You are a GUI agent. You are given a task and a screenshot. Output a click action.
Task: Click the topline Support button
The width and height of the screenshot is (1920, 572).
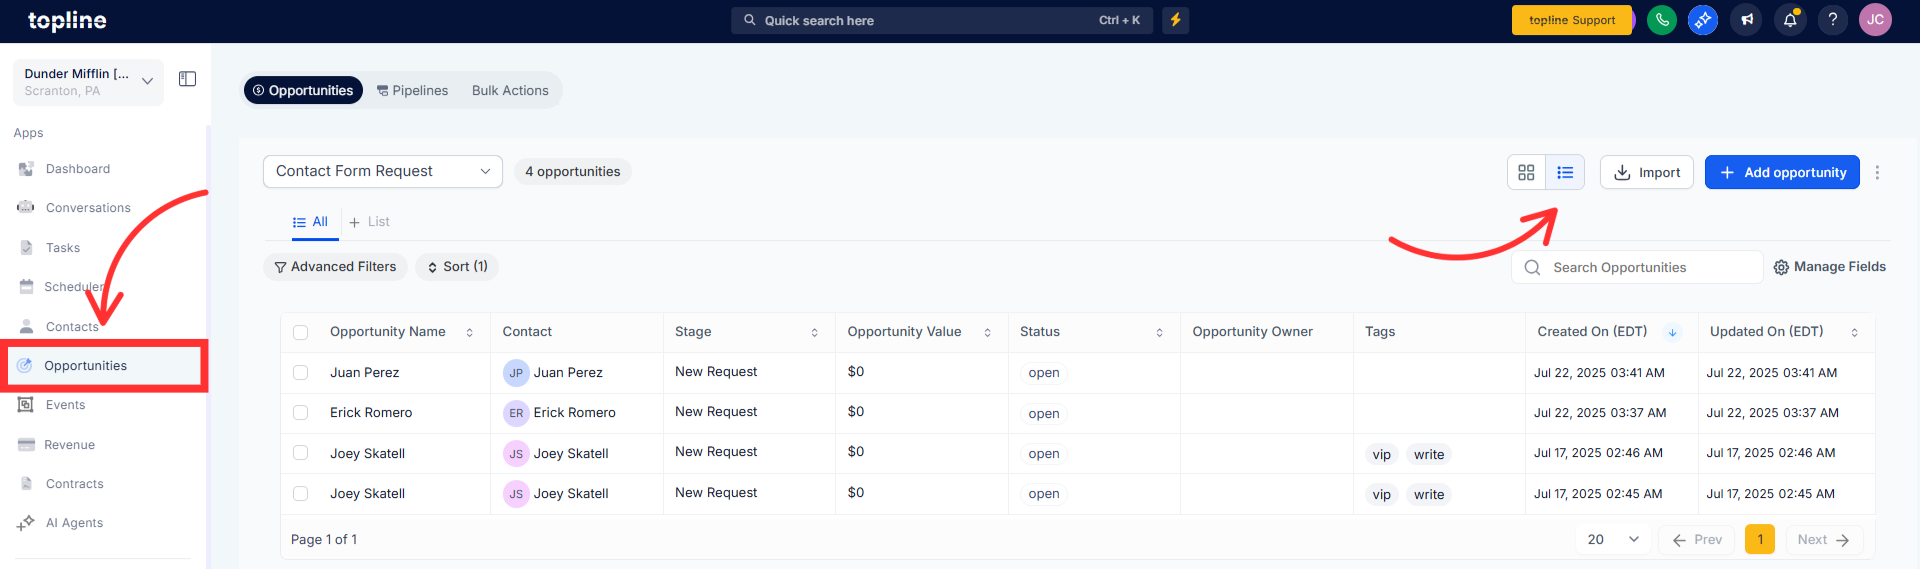tap(1572, 20)
